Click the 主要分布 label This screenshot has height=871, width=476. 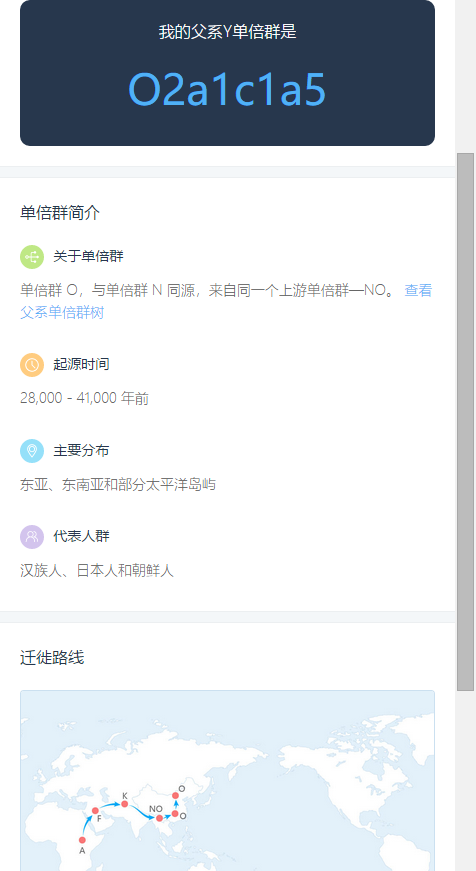coord(81,450)
